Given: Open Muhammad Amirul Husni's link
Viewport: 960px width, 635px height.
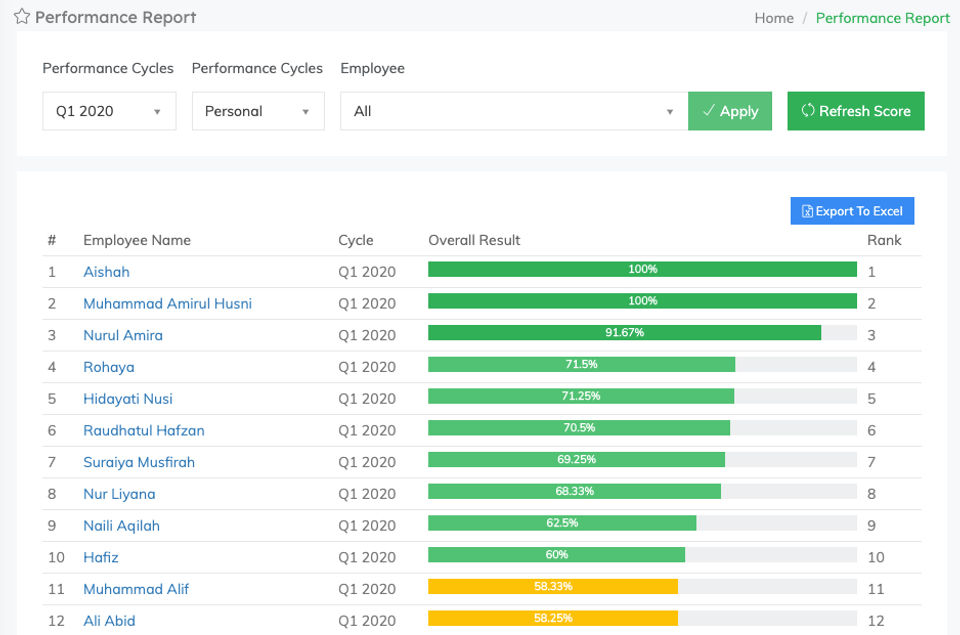Looking at the screenshot, I should (167, 304).
